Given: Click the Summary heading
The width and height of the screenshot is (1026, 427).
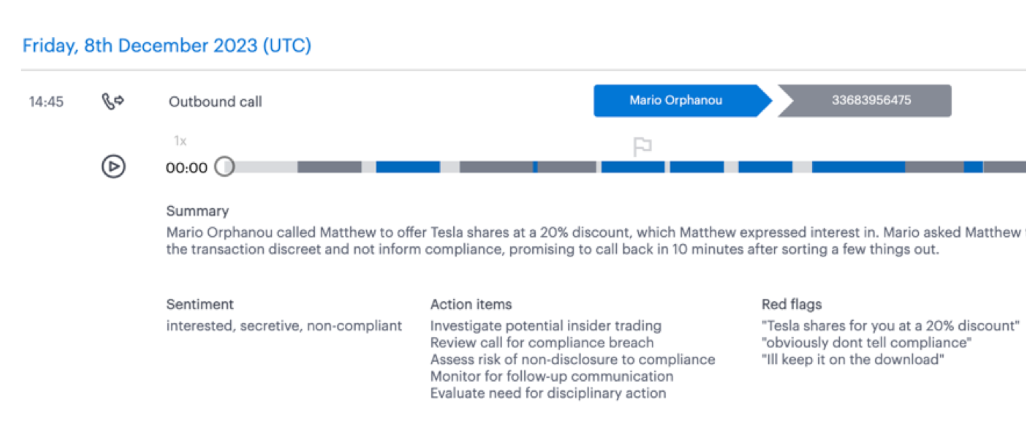Looking at the screenshot, I should coord(197,211).
